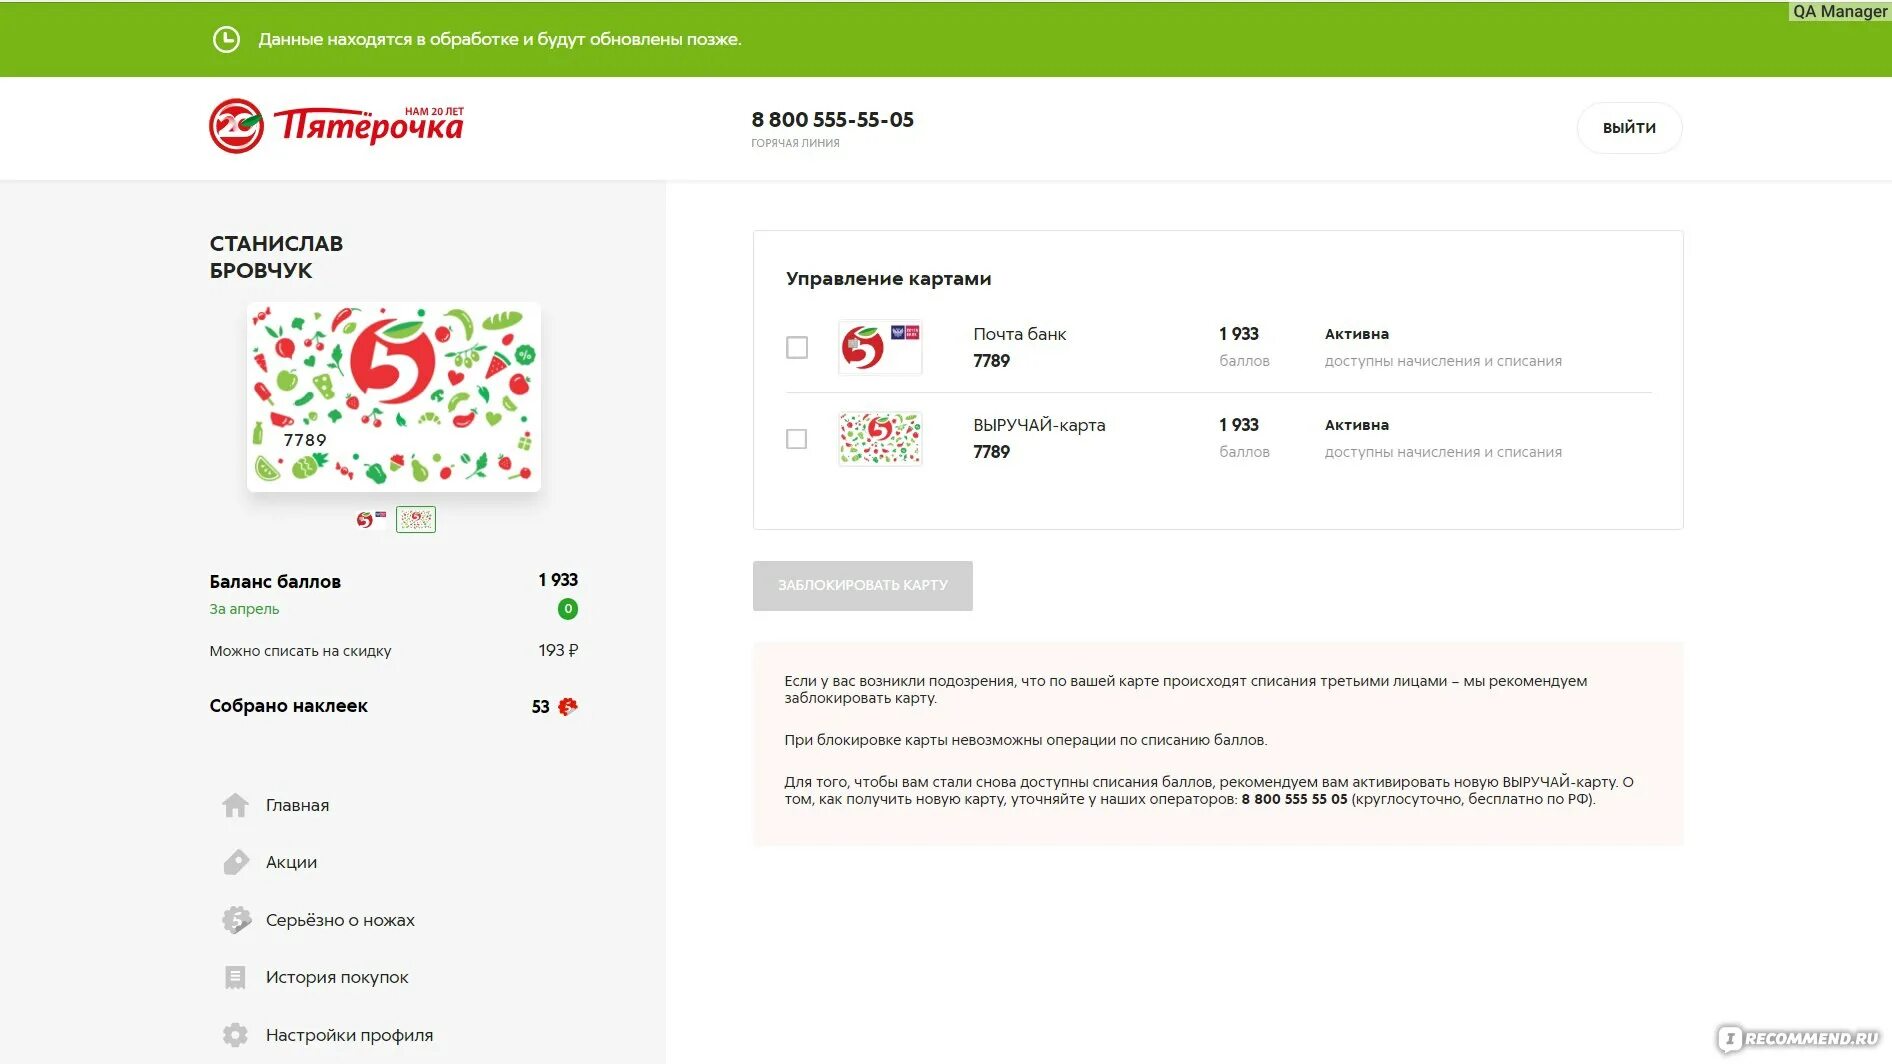Screen dimensions: 1892x1064
Task: Click Управление картами heading
Action: click(x=888, y=279)
